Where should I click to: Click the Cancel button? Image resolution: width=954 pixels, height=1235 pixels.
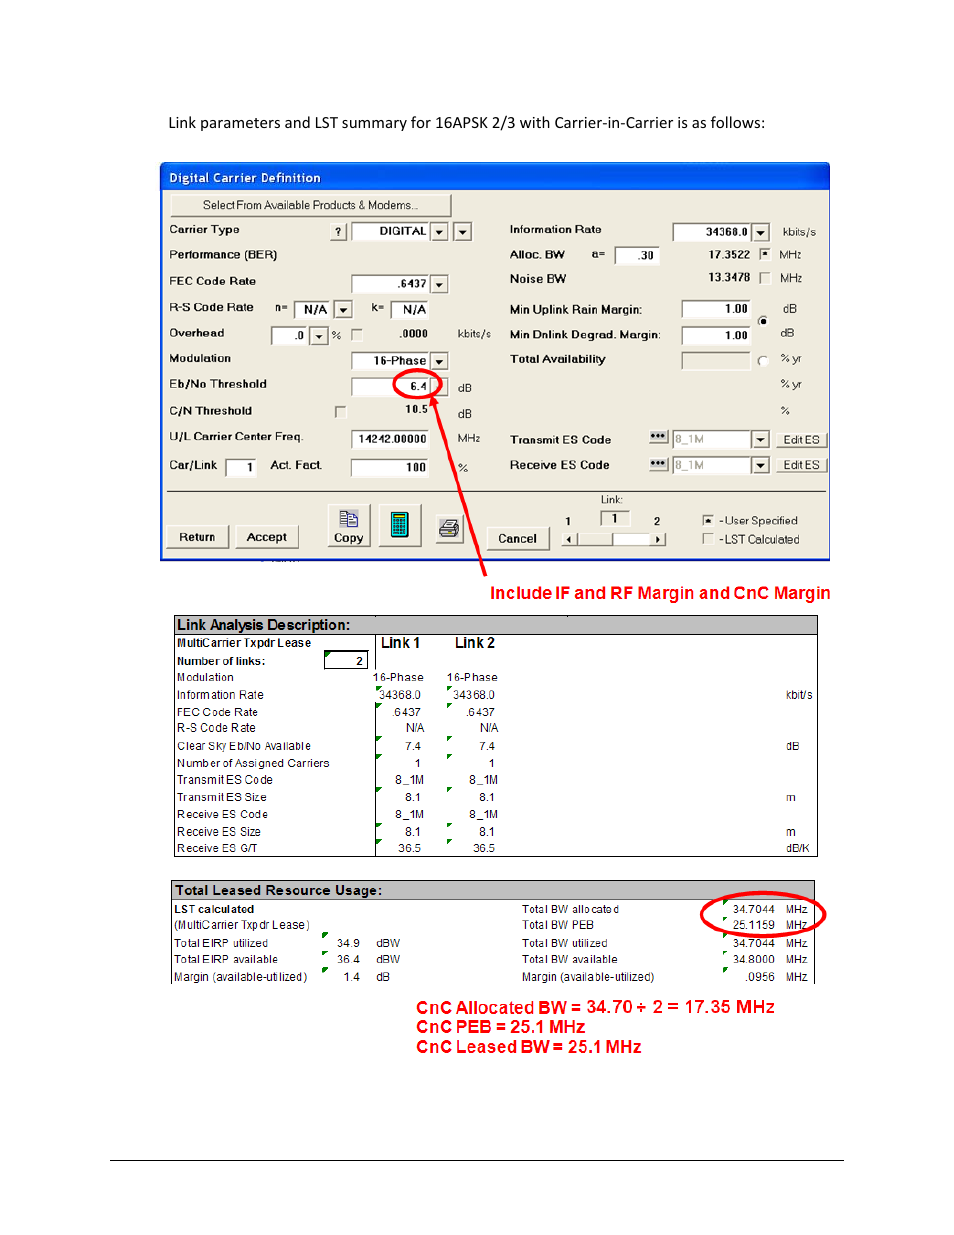click(517, 538)
